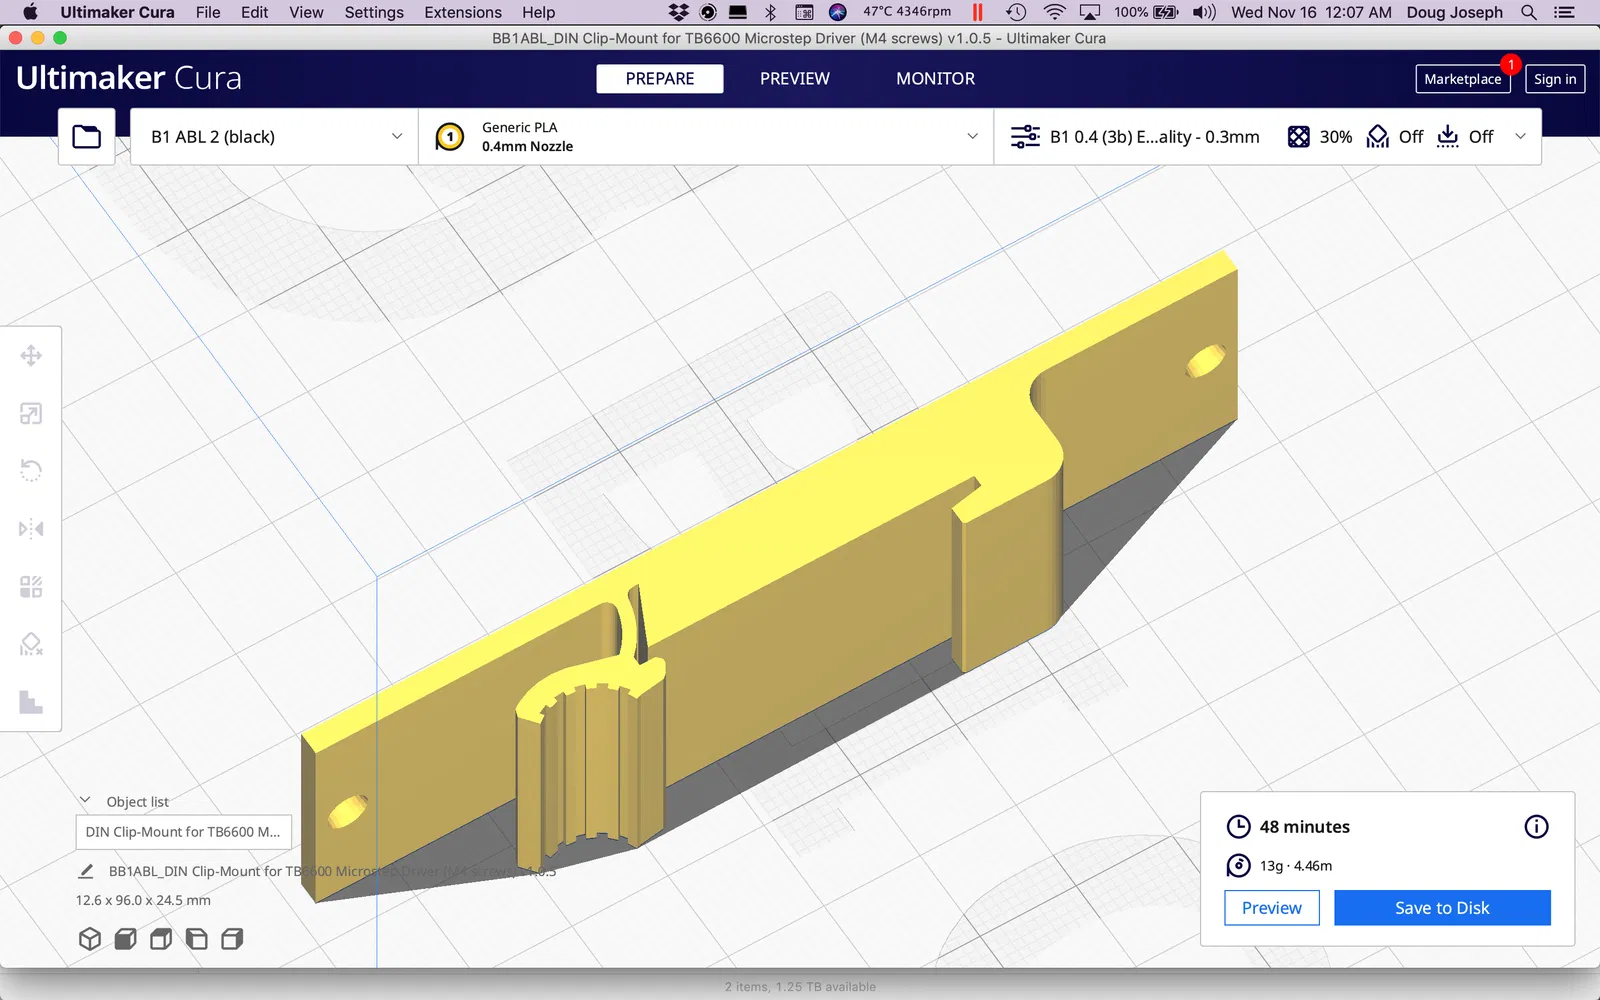This screenshot has width=1600, height=1000.
Task: Open the Doug Joseph user menu
Action: (1454, 12)
